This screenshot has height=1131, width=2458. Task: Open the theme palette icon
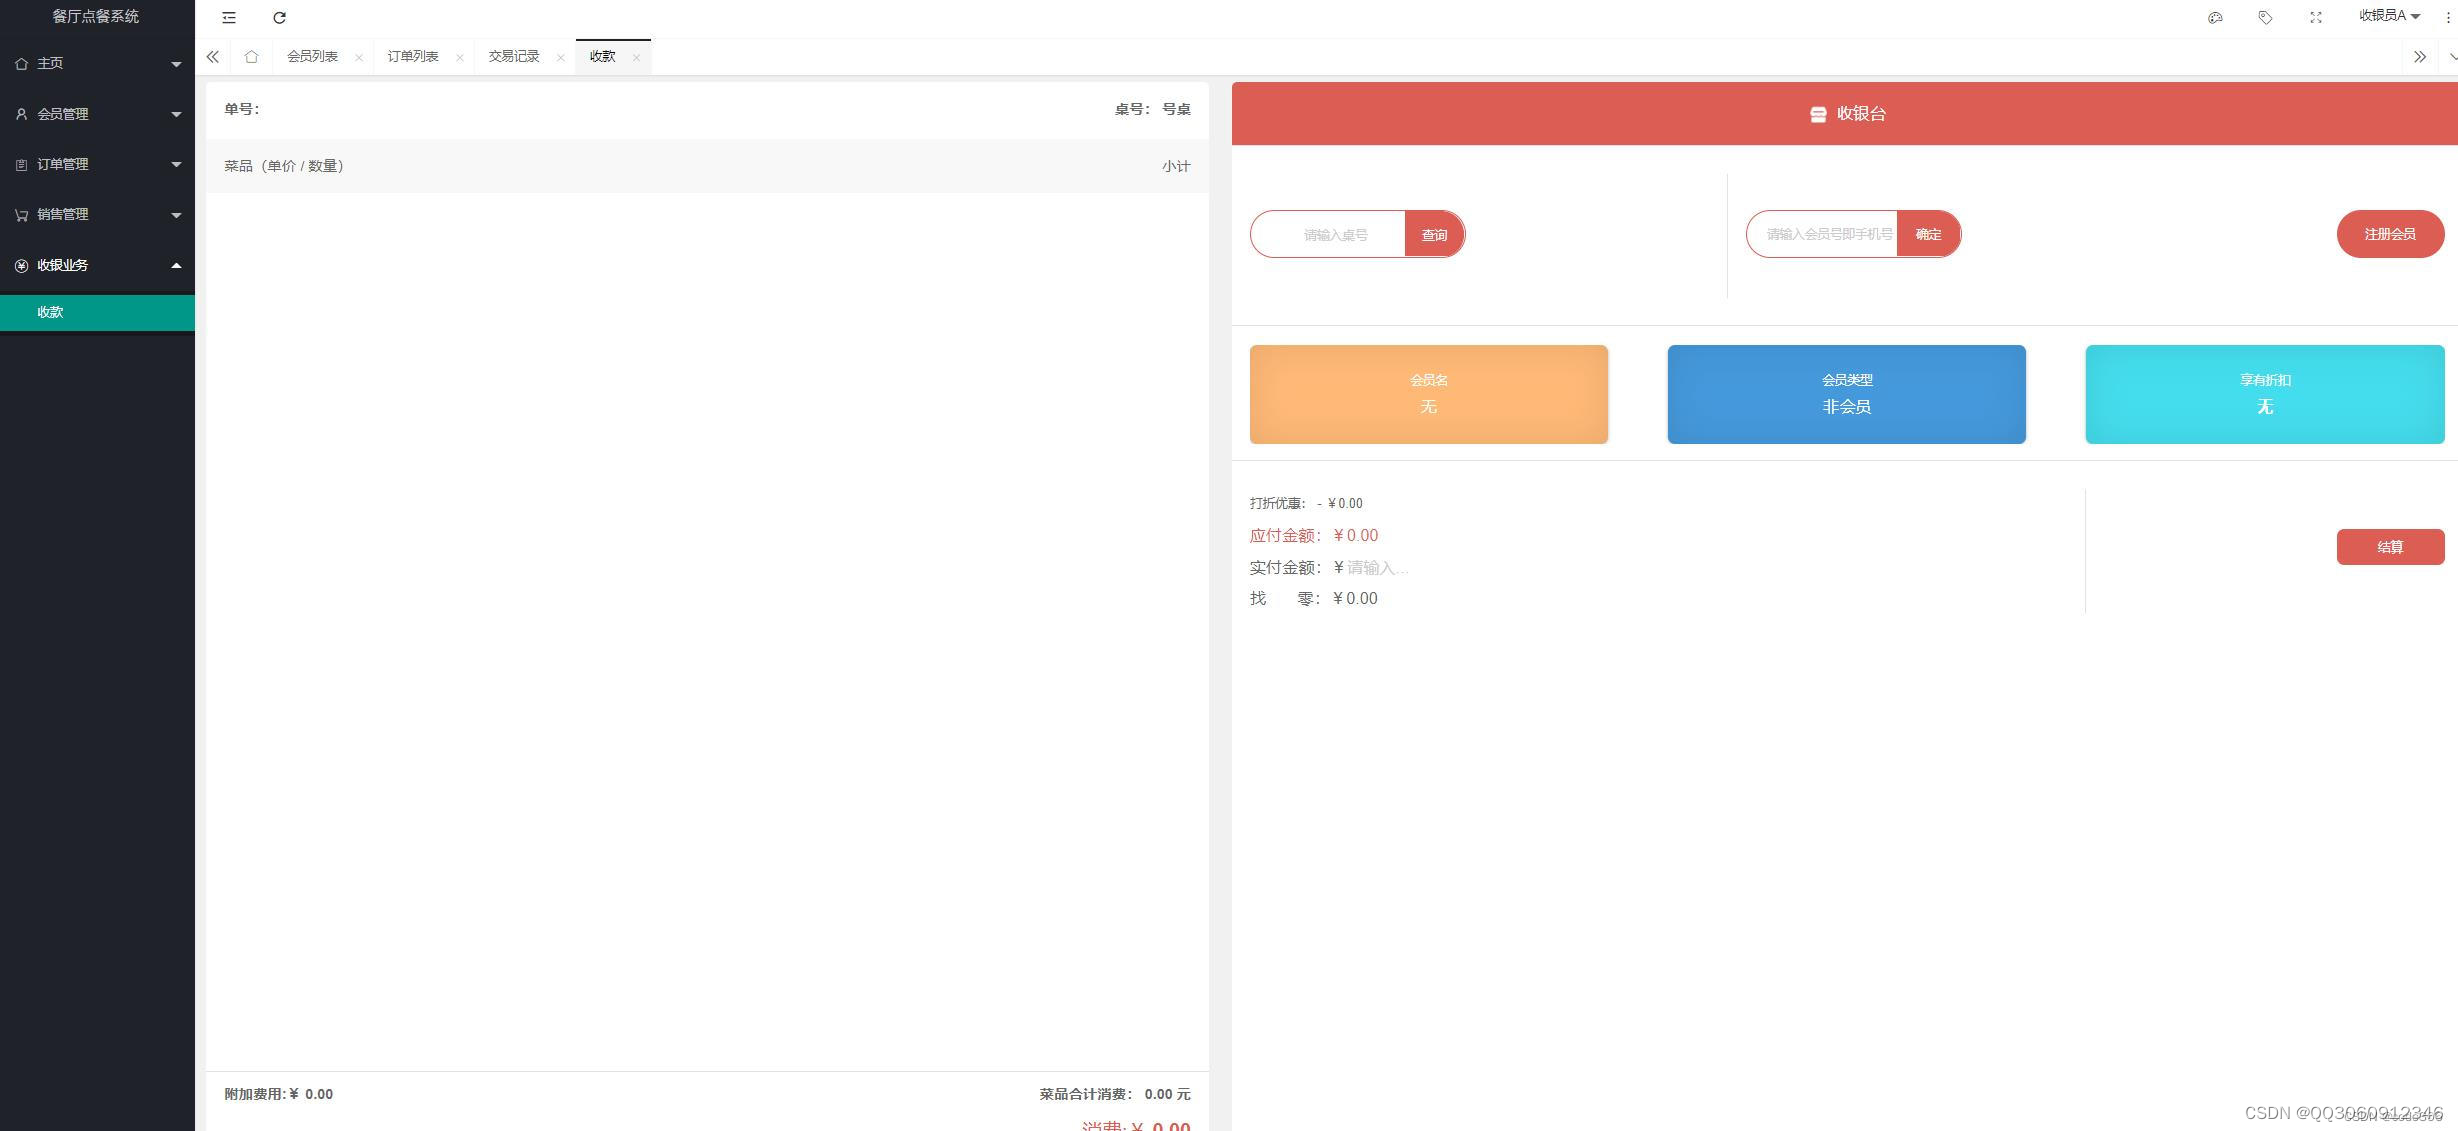pyautogui.click(x=2215, y=18)
